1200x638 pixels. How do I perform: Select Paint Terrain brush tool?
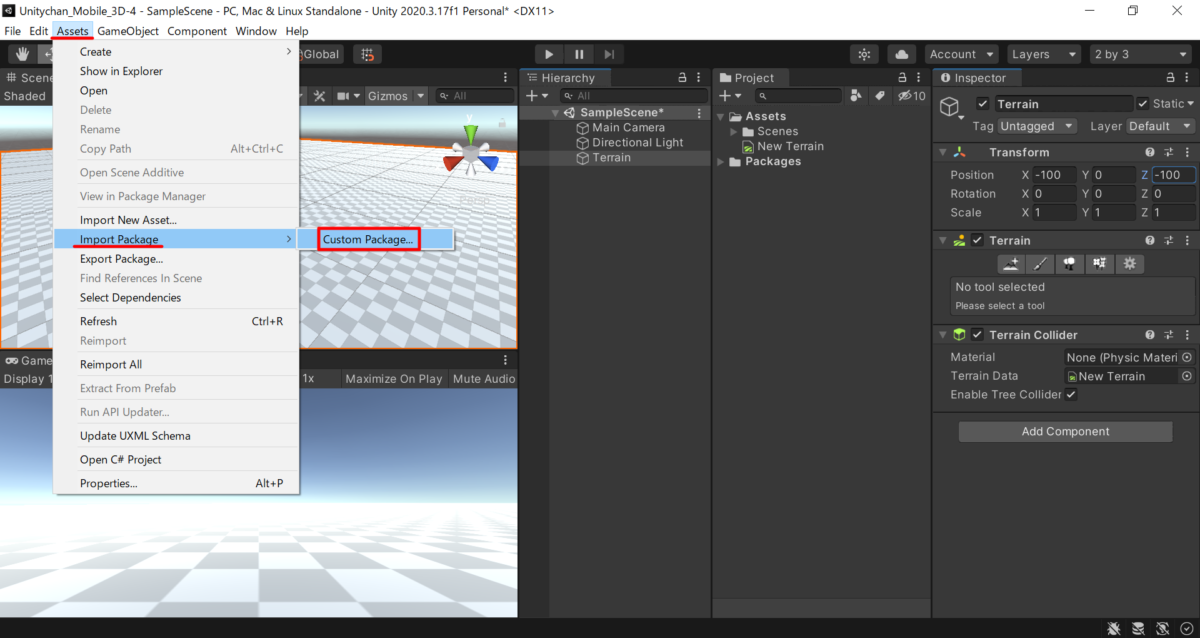(x=1040, y=264)
